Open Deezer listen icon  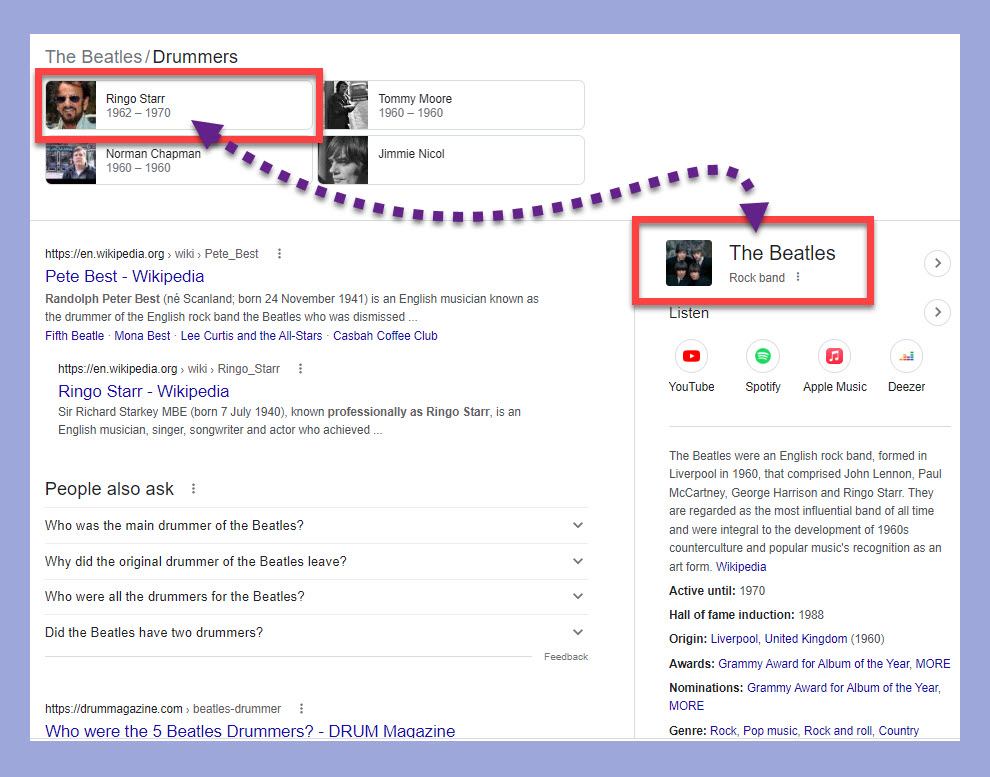point(906,356)
